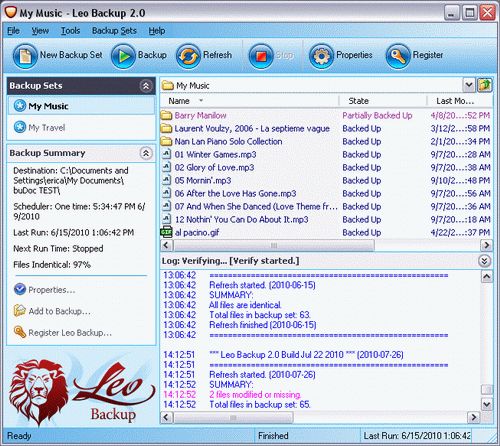Open the Backup Sets menu
Viewport: 500px width, 446px height.
(x=114, y=31)
